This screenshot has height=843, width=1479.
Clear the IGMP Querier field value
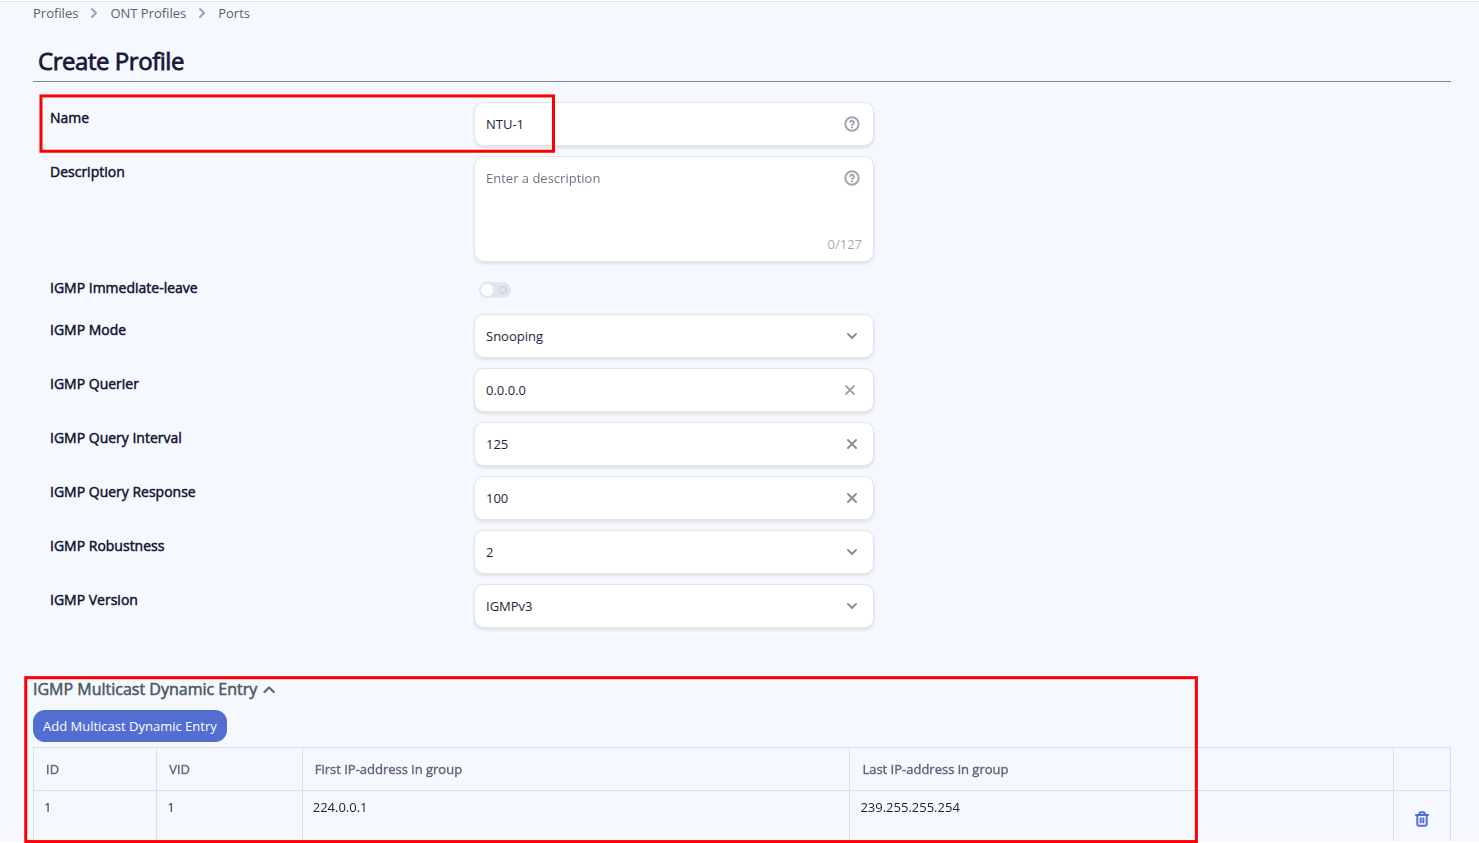[850, 390]
